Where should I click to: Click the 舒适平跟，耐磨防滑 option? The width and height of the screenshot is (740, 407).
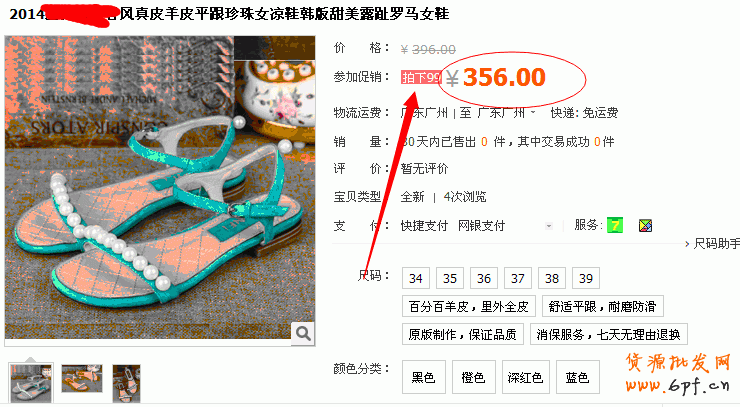(x=603, y=306)
